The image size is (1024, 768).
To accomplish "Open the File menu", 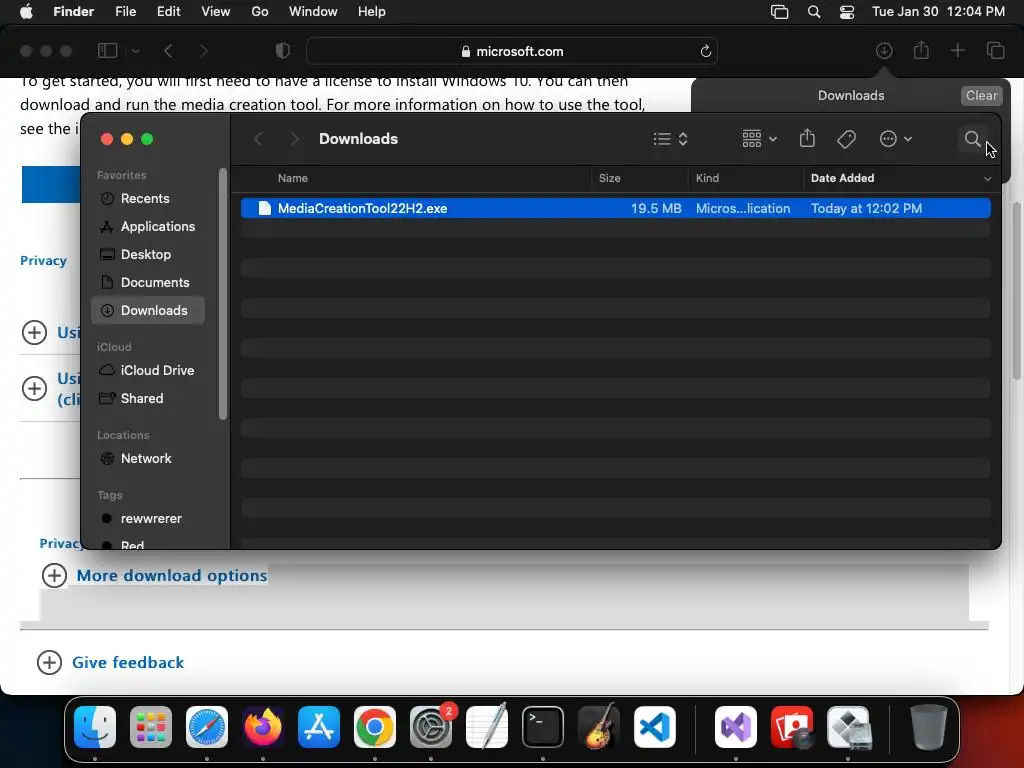I will (125, 12).
